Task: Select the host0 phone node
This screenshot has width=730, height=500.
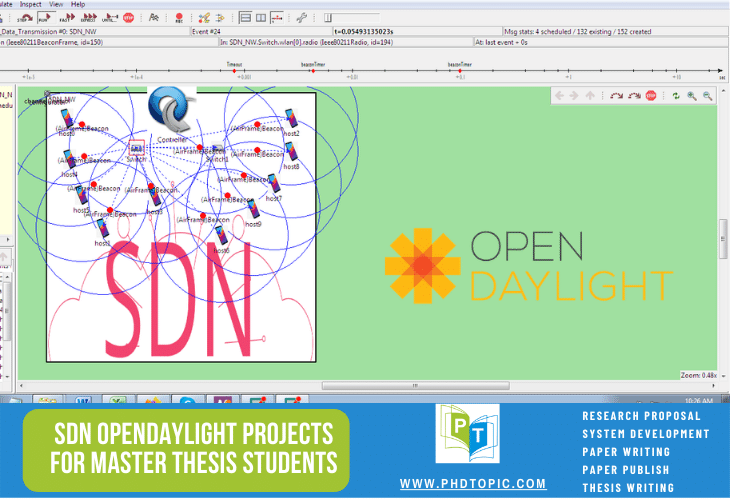Action: click(x=67, y=118)
